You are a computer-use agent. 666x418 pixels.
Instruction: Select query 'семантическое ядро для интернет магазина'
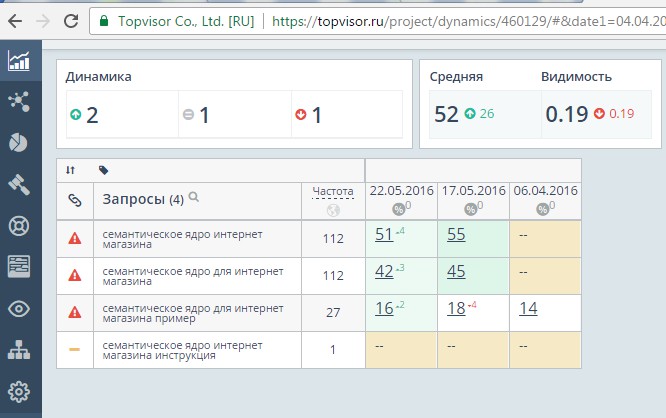pos(193,276)
